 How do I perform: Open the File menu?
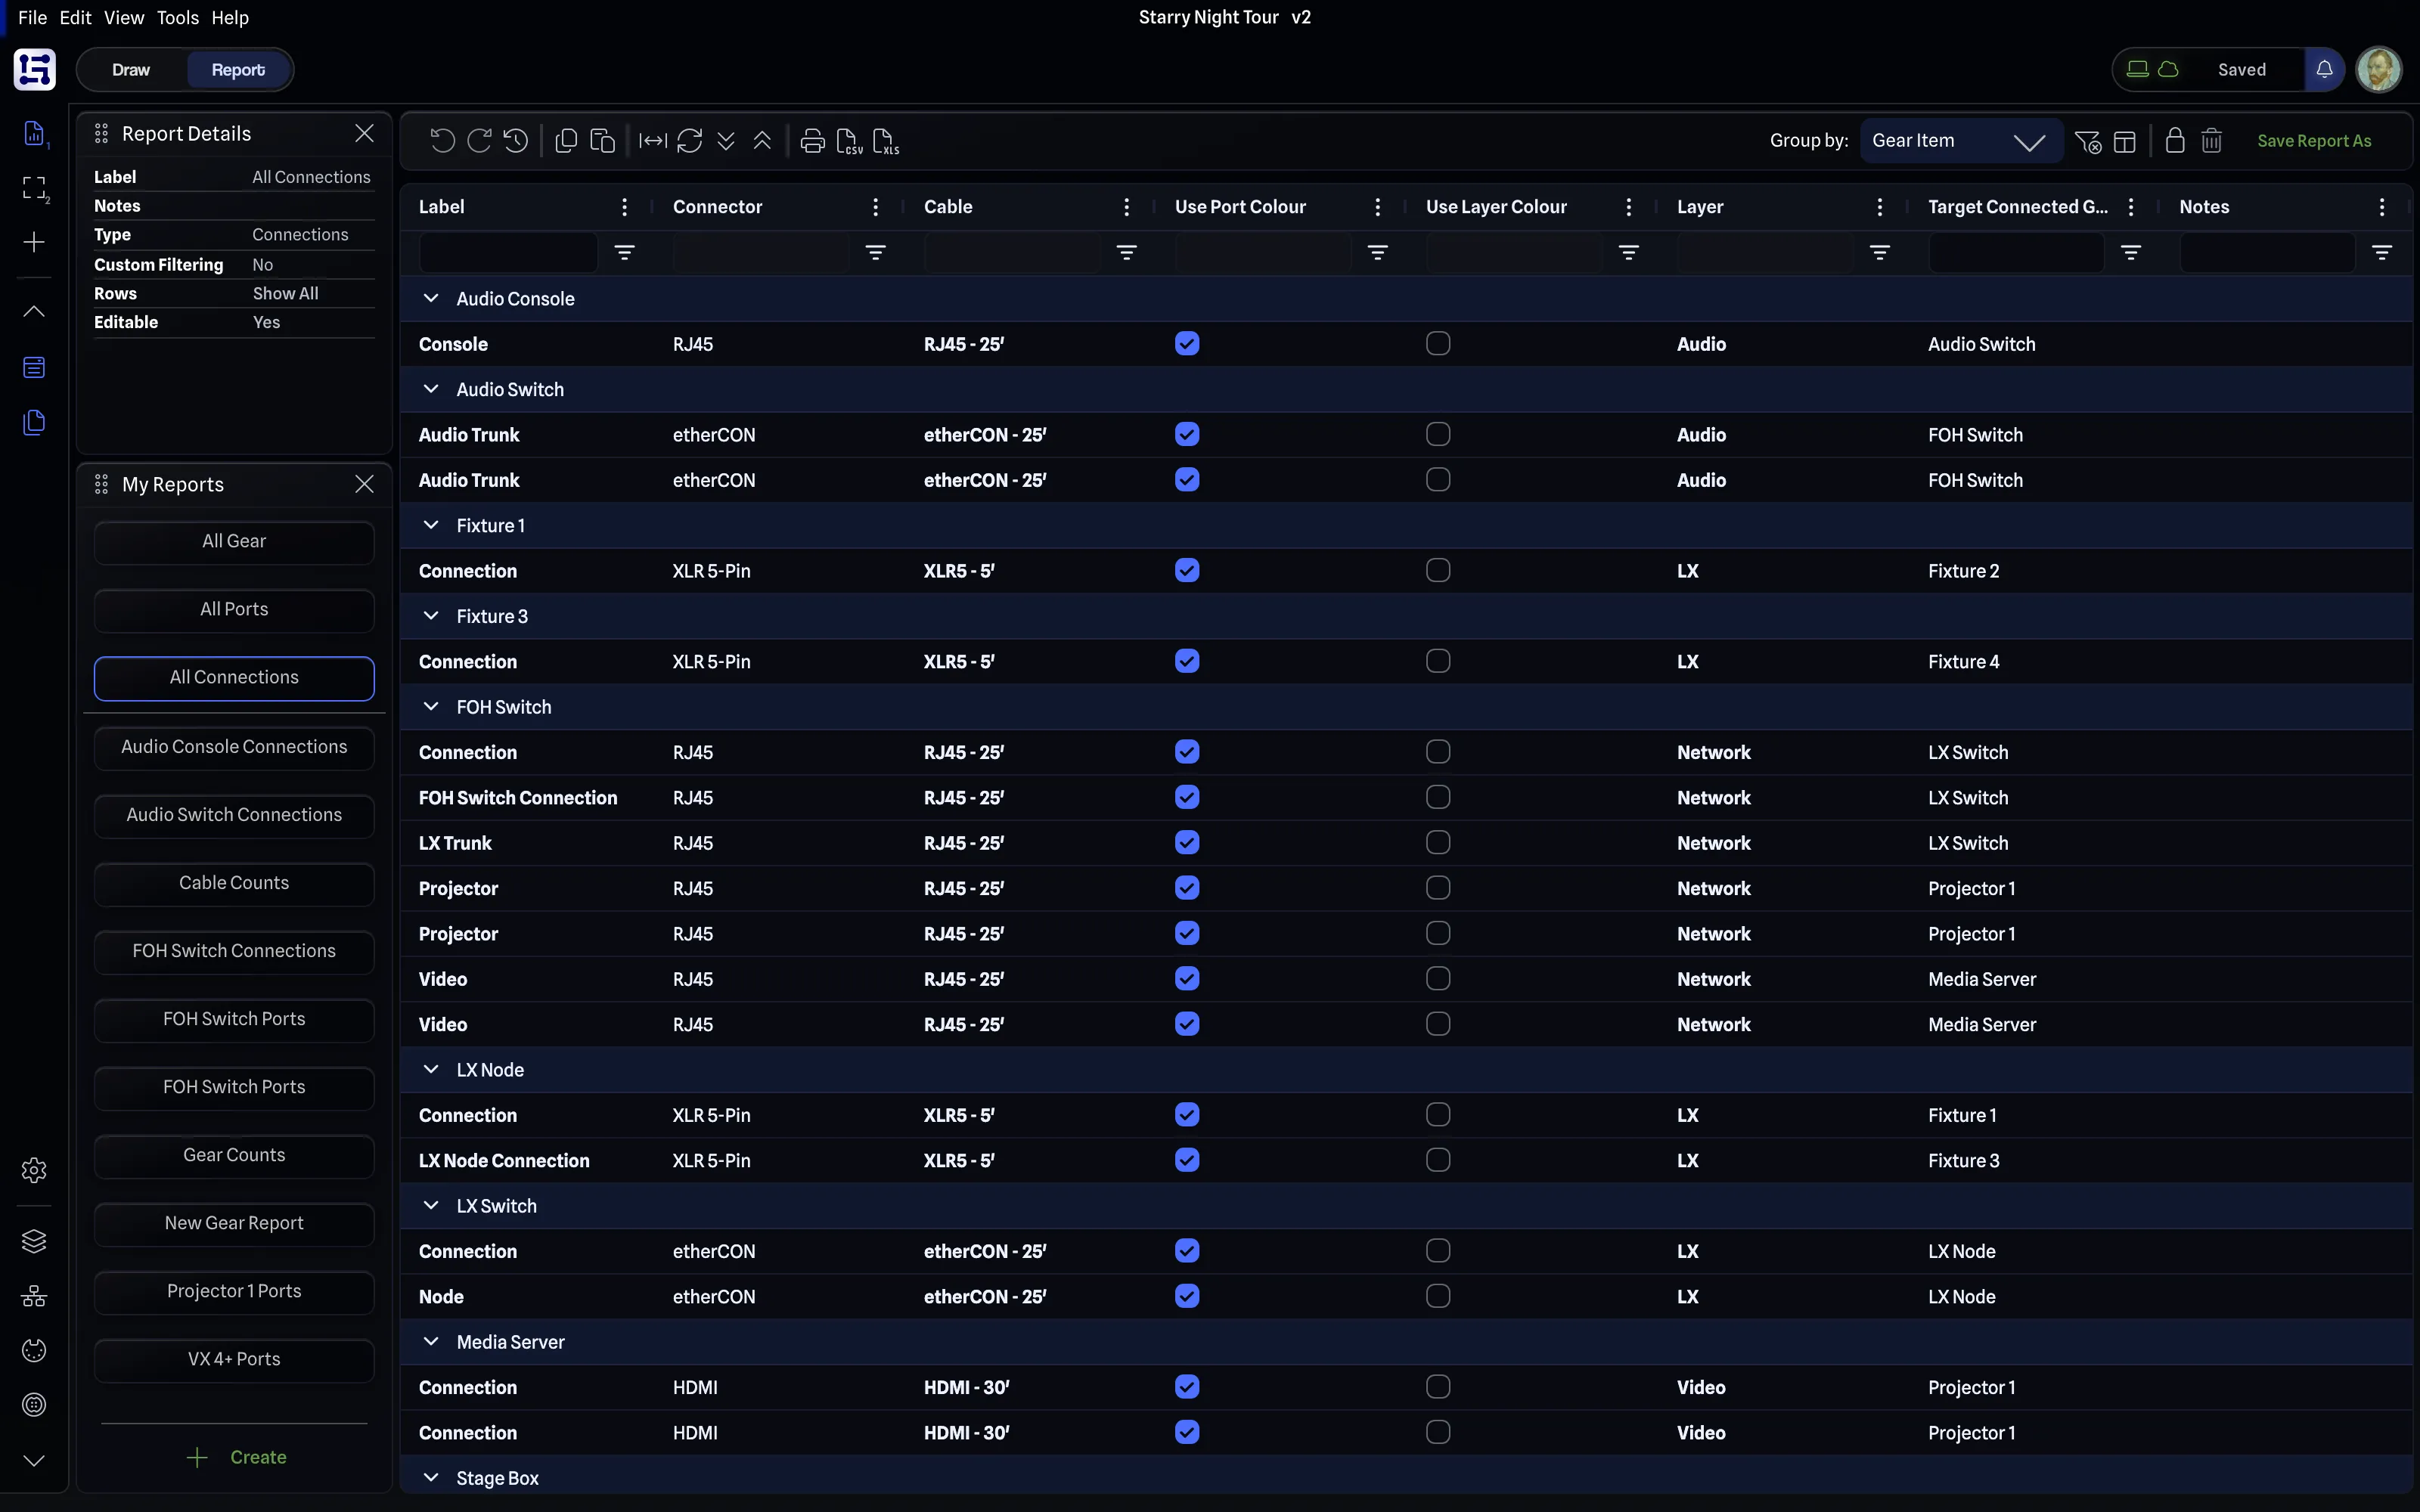pyautogui.click(x=32, y=17)
